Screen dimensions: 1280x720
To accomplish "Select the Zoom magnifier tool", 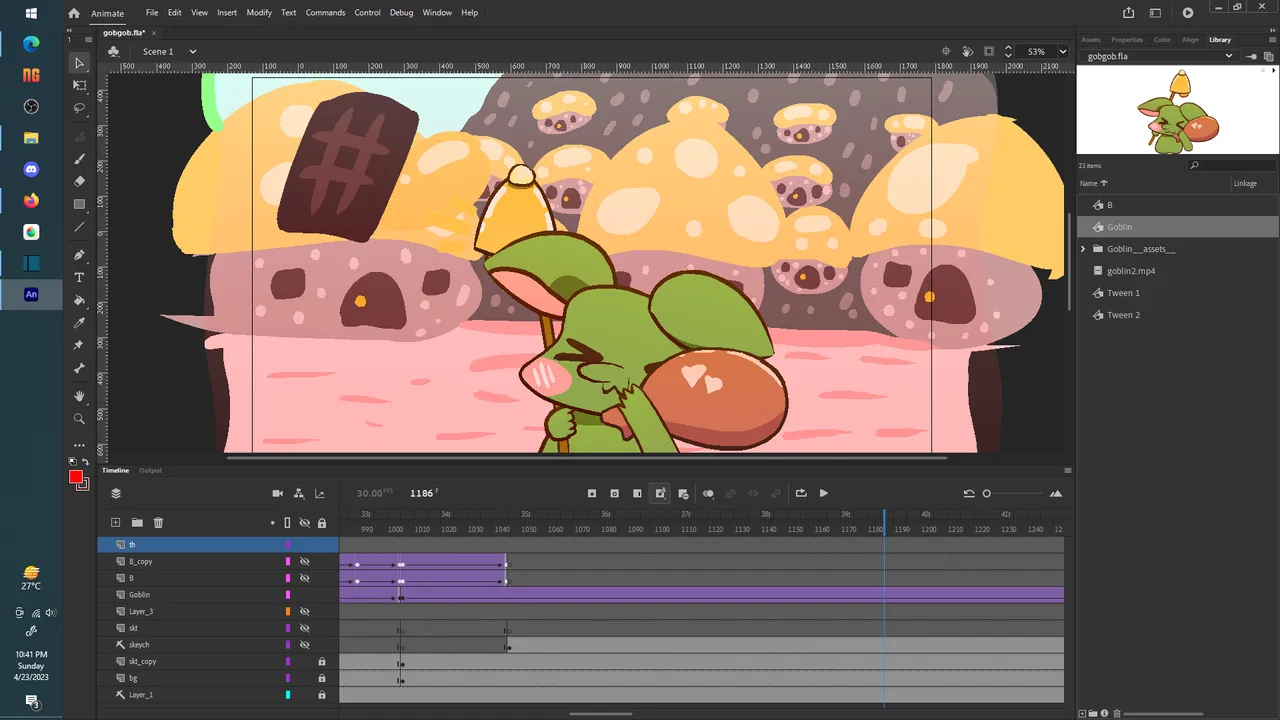I will 80,419.
